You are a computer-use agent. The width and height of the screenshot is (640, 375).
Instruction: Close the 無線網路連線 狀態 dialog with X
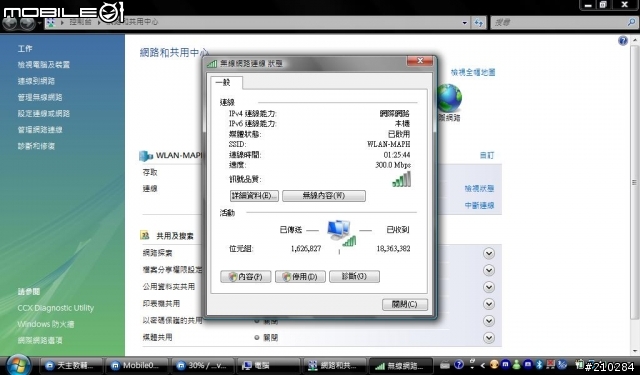pyautogui.click(x=420, y=61)
